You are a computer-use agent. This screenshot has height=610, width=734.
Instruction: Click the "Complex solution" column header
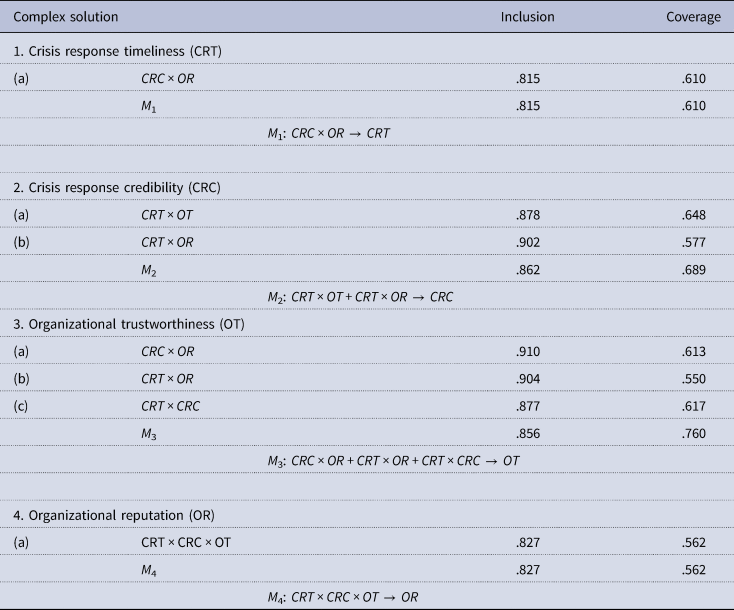pos(65,17)
